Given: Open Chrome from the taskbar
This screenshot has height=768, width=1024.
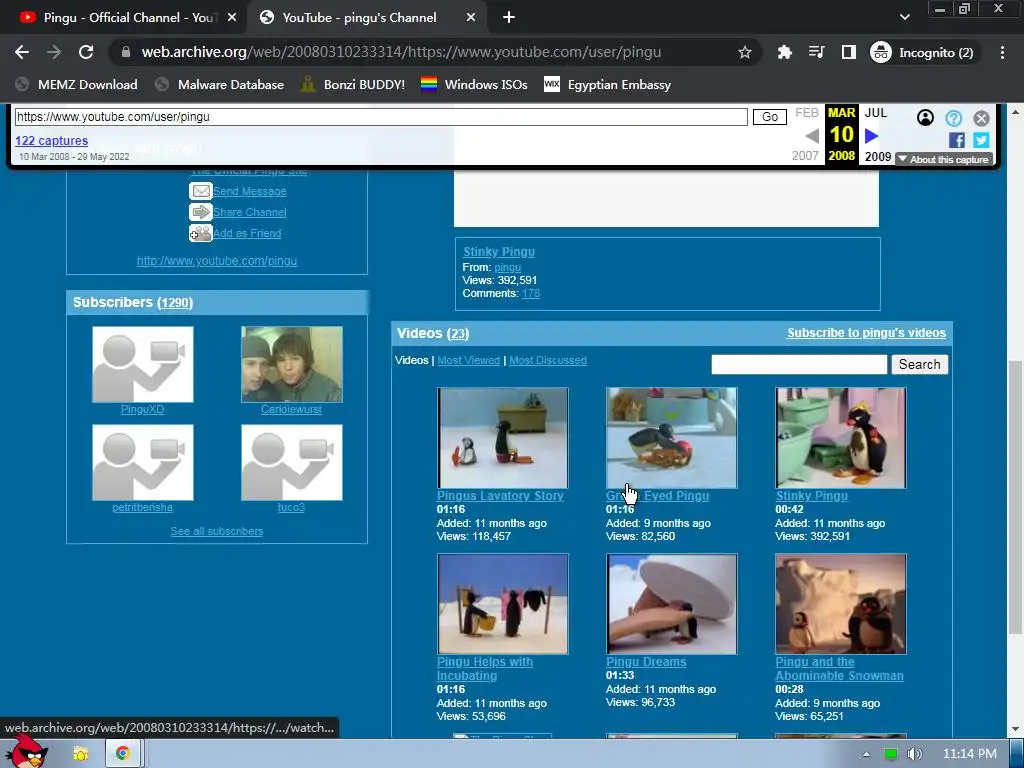Looking at the screenshot, I should click(x=122, y=754).
